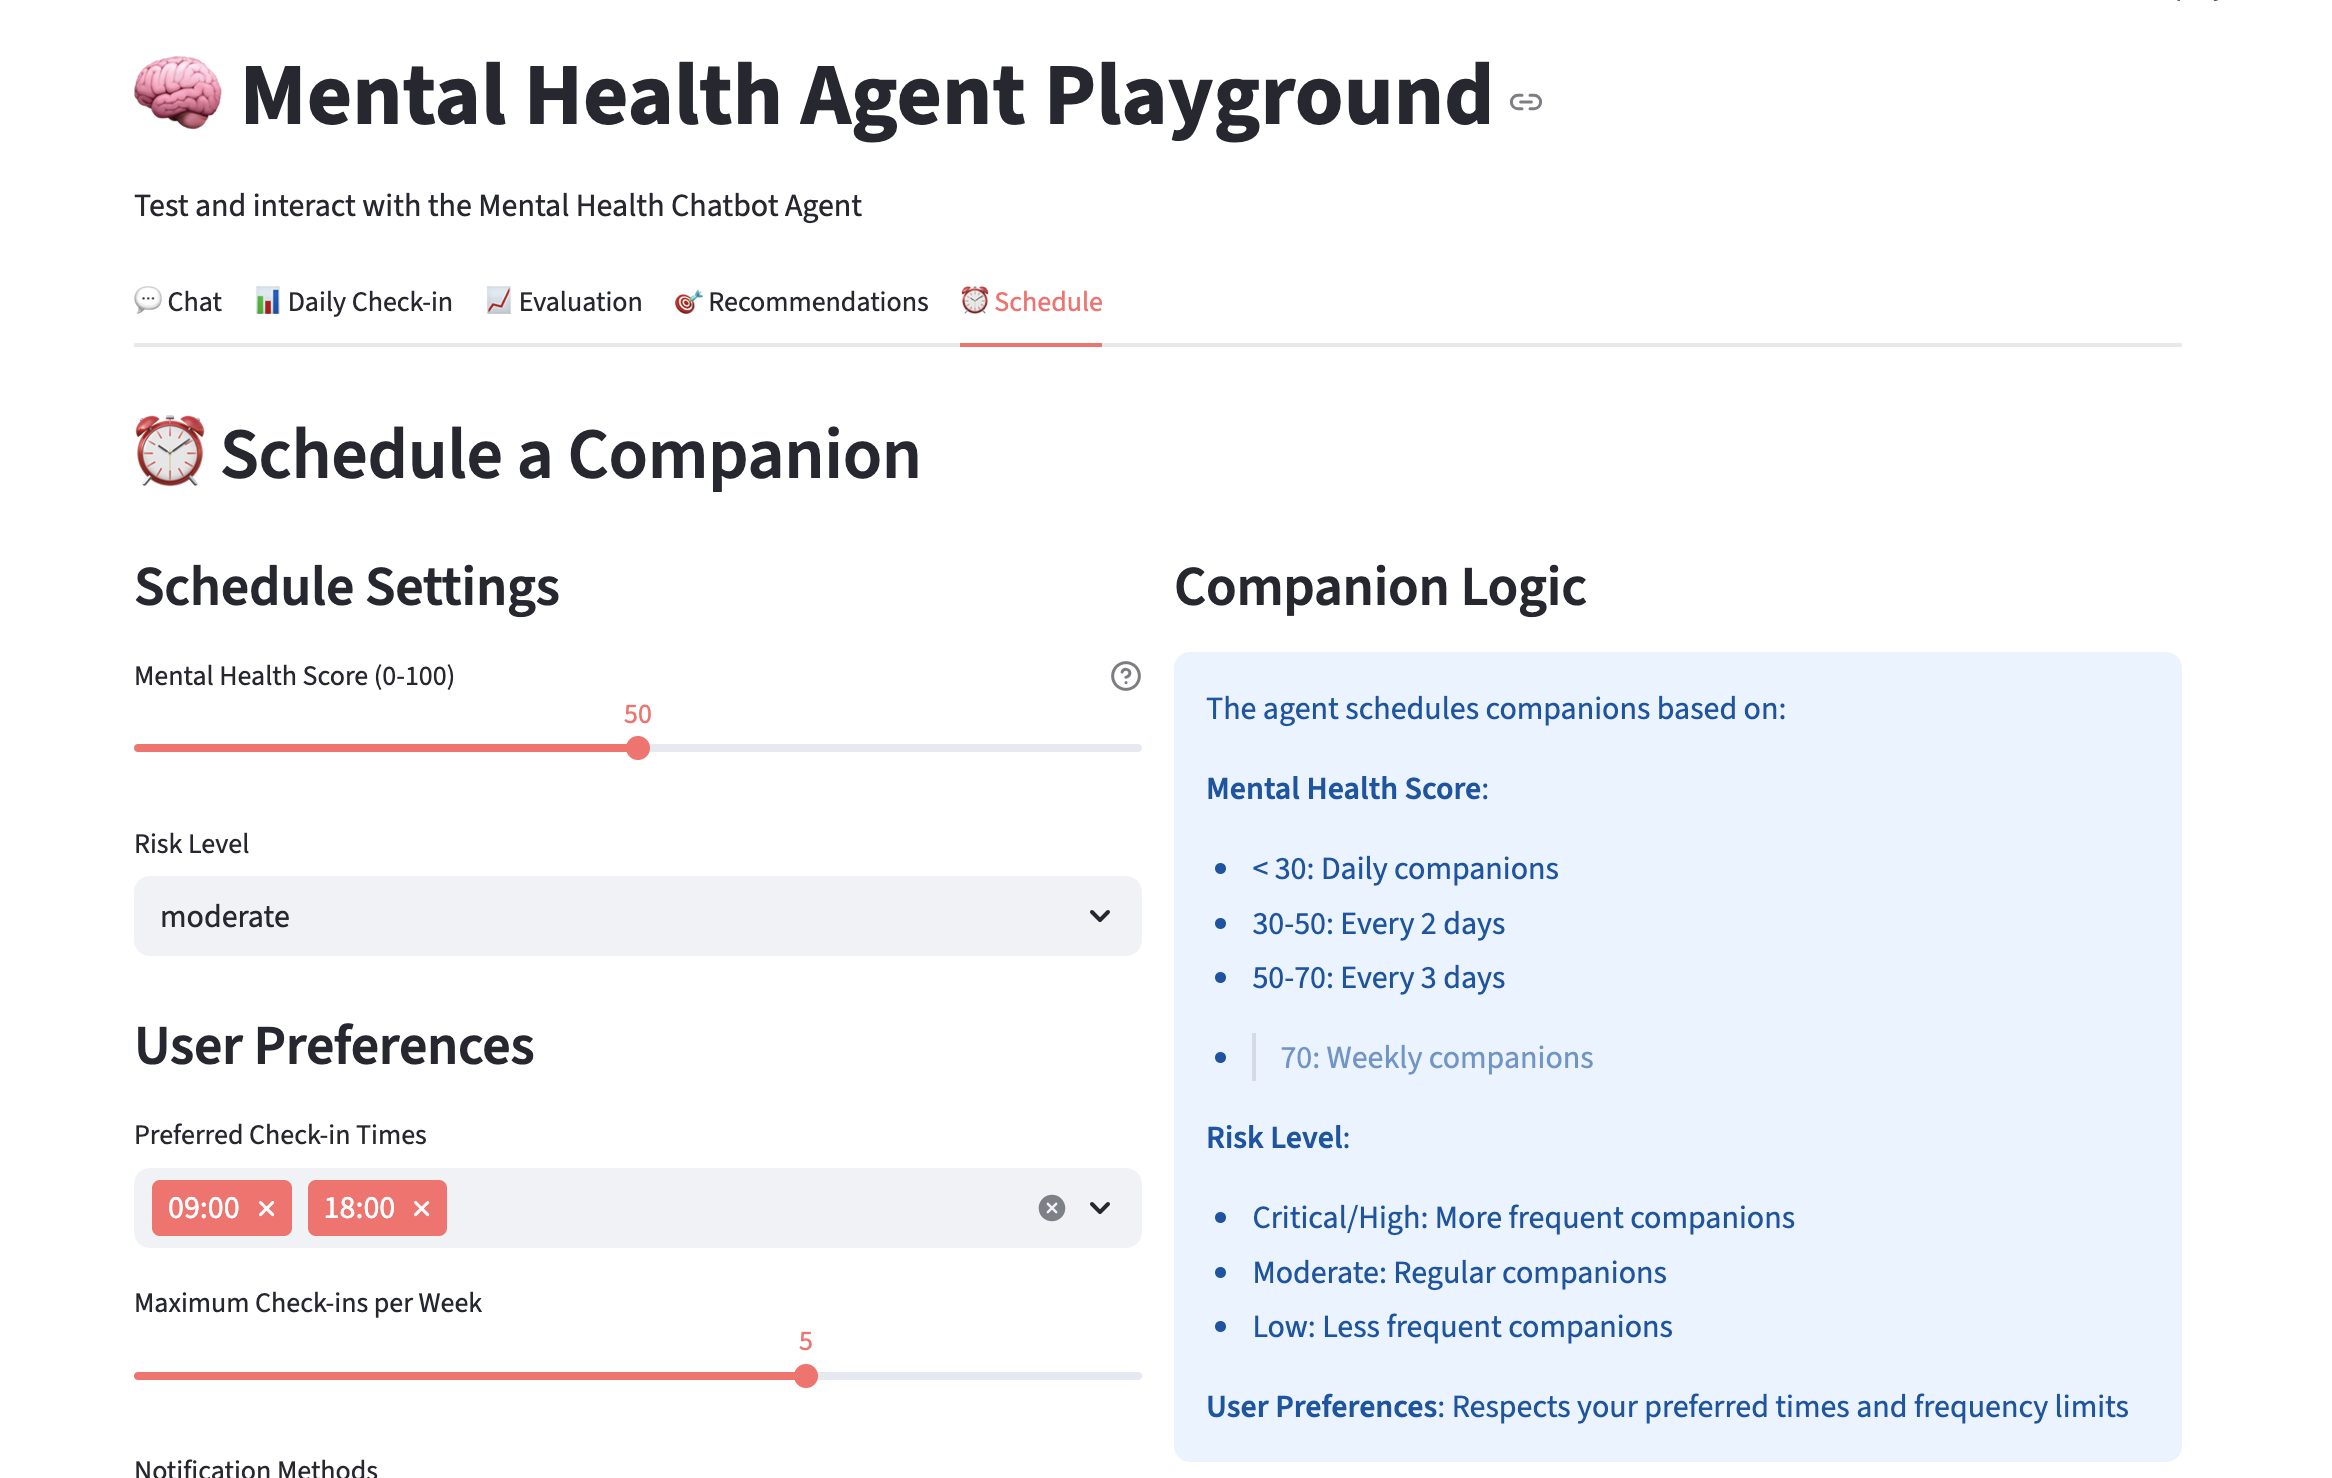Click the link anchor icon beside the title

pyautogui.click(x=1524, y=100)
